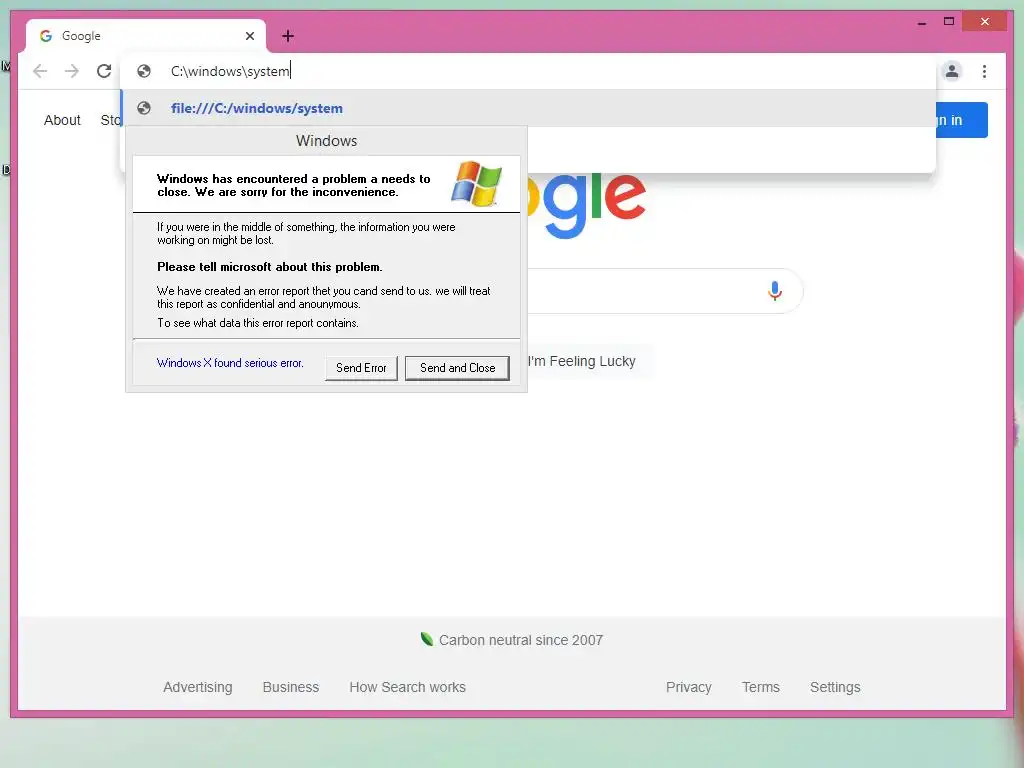Click the Send and Close button

point(457,368)
